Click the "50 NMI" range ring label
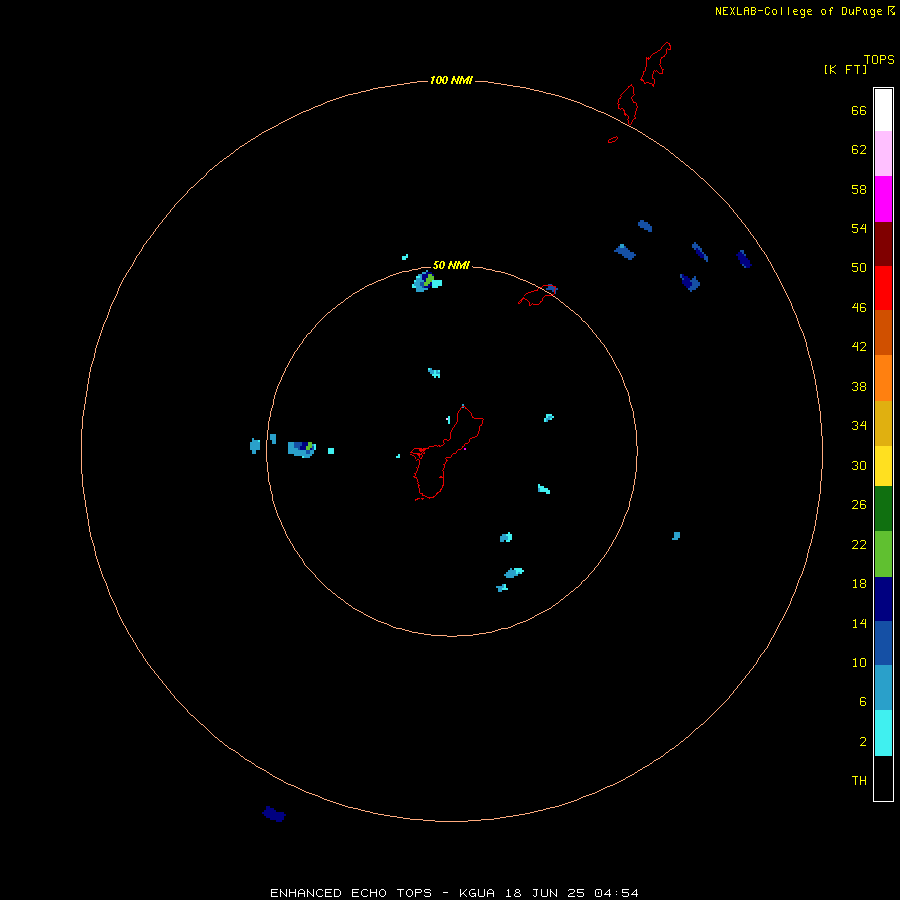This screenshot has height=900, width=900. pyautogui.click(x=451, y=265)
